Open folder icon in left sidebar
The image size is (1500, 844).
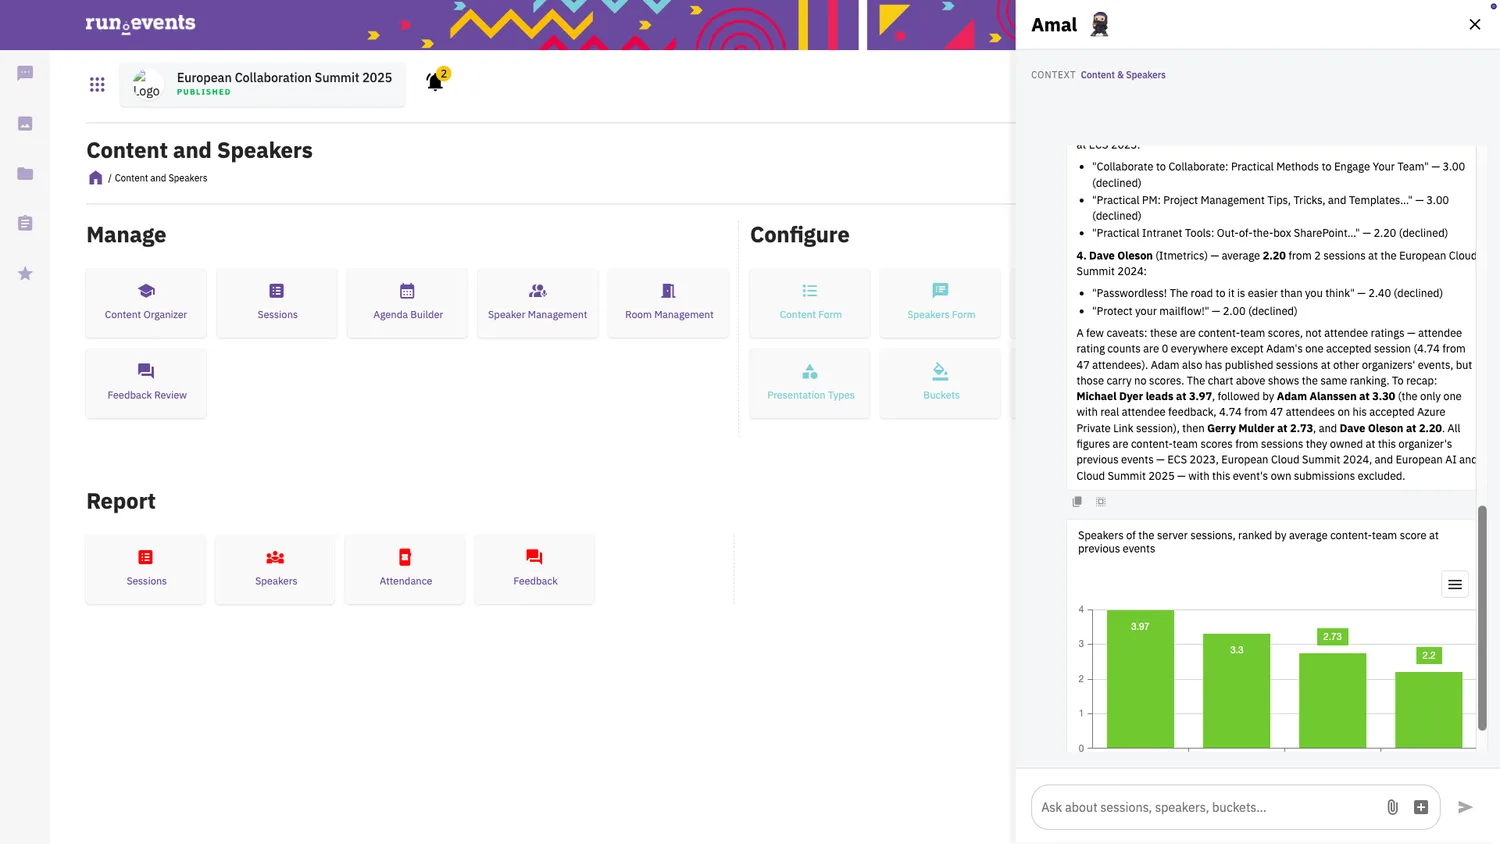pyautogui.click(x=25, y=173)
